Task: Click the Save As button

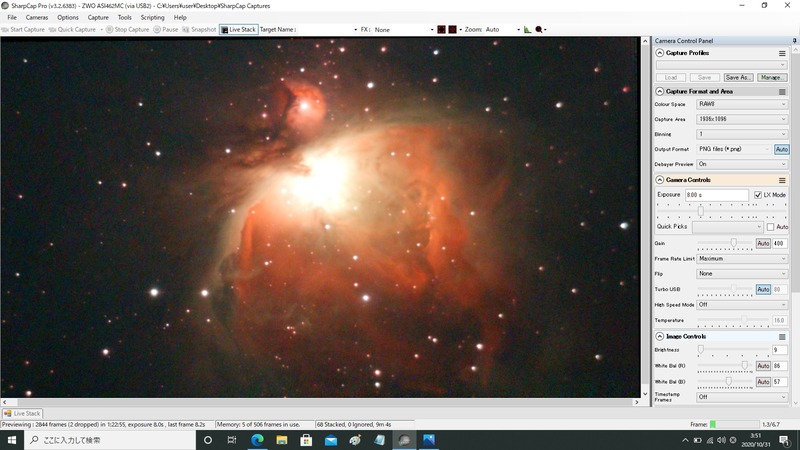Action: pos(738,78)
